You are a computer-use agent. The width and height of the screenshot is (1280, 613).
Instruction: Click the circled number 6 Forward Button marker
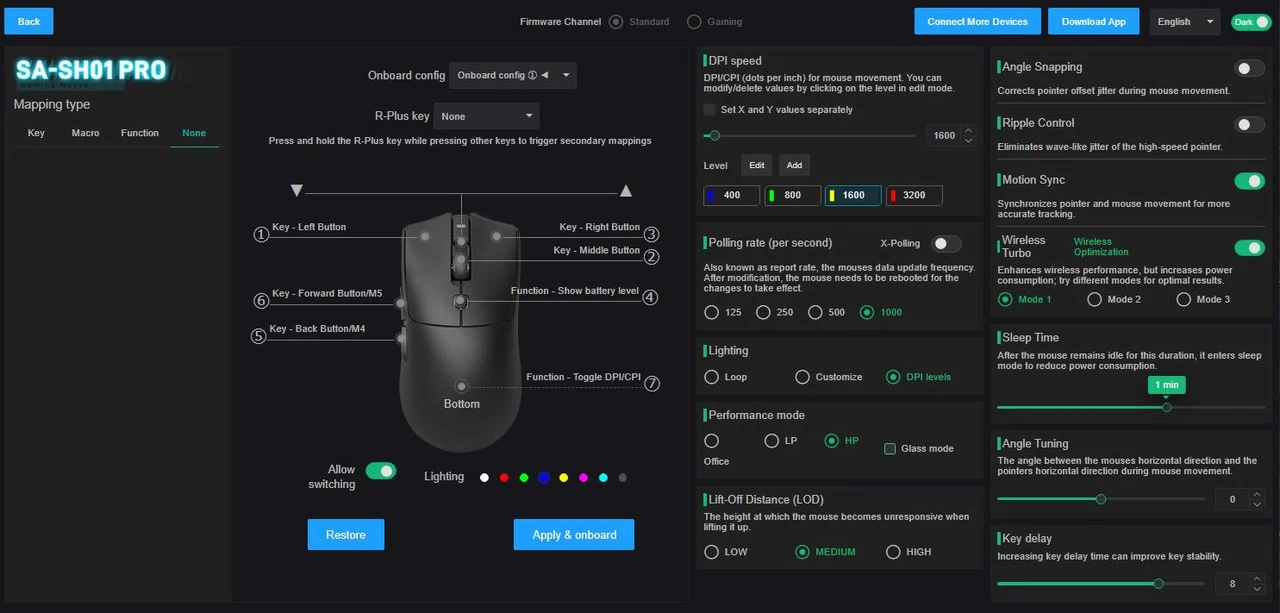click(x=261, y=300)
